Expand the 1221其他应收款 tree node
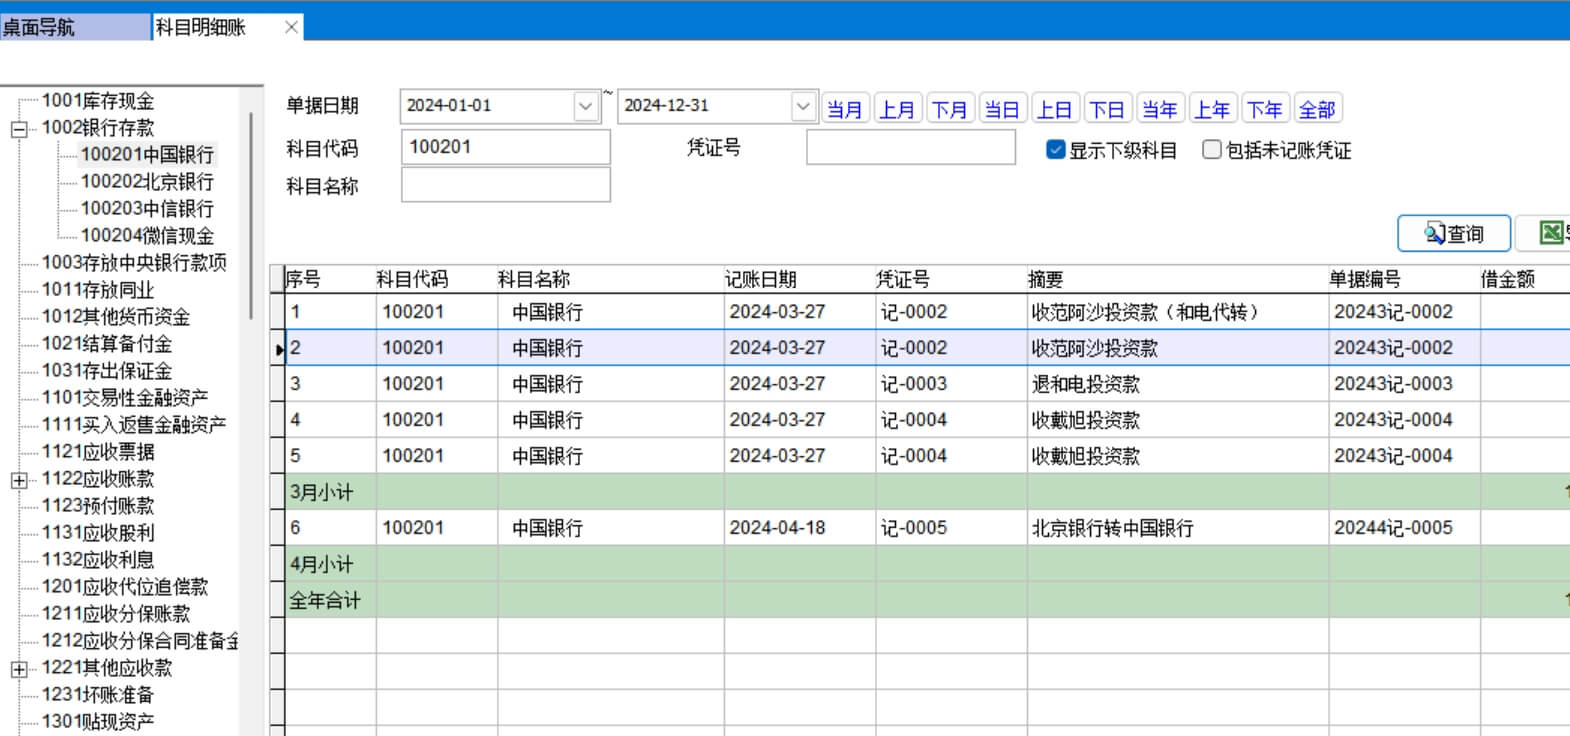The height and width of the screenshot is (736, 1570). 19,669
